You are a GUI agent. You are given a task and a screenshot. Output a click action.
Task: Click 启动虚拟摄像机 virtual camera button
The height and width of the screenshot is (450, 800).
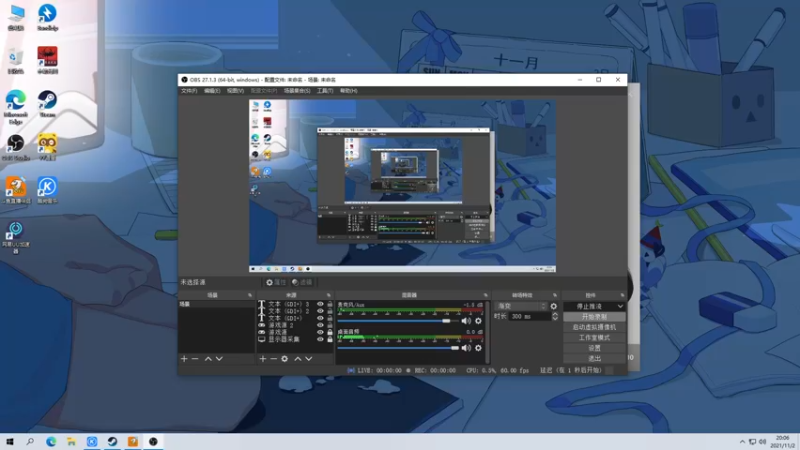pyautogui.click(x=594, y=327)
